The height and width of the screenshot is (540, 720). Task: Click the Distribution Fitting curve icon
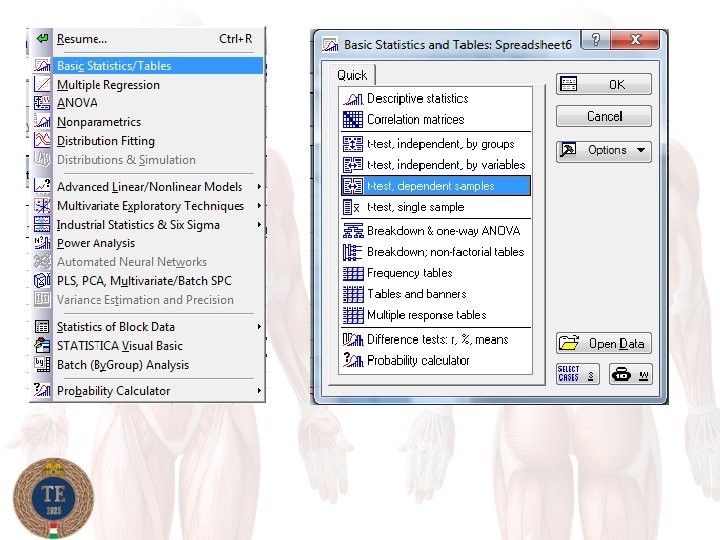coord(42,141)
